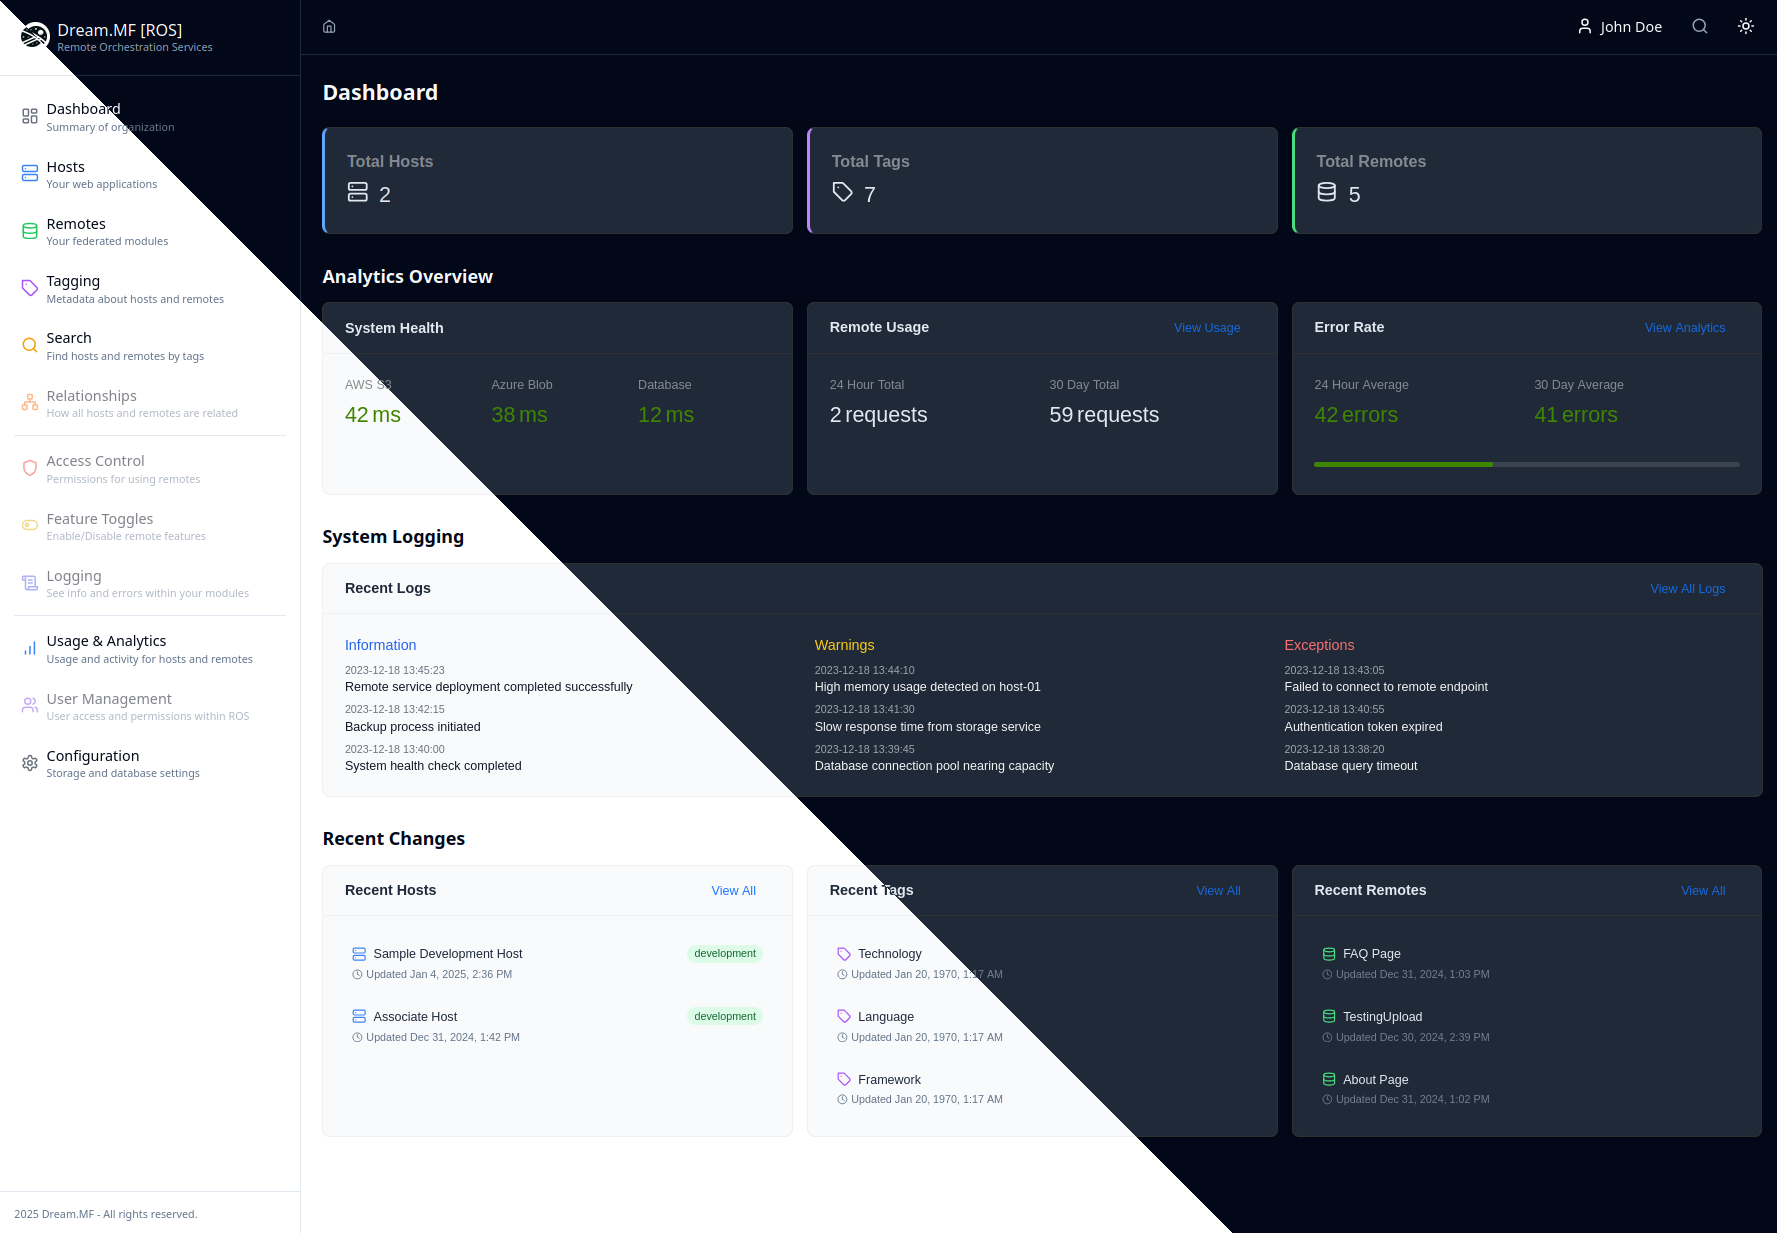The height and width of the screenshot is (1233, 1777).
Task: Open search via magnifier icon in header
Action: point(1699,27)
